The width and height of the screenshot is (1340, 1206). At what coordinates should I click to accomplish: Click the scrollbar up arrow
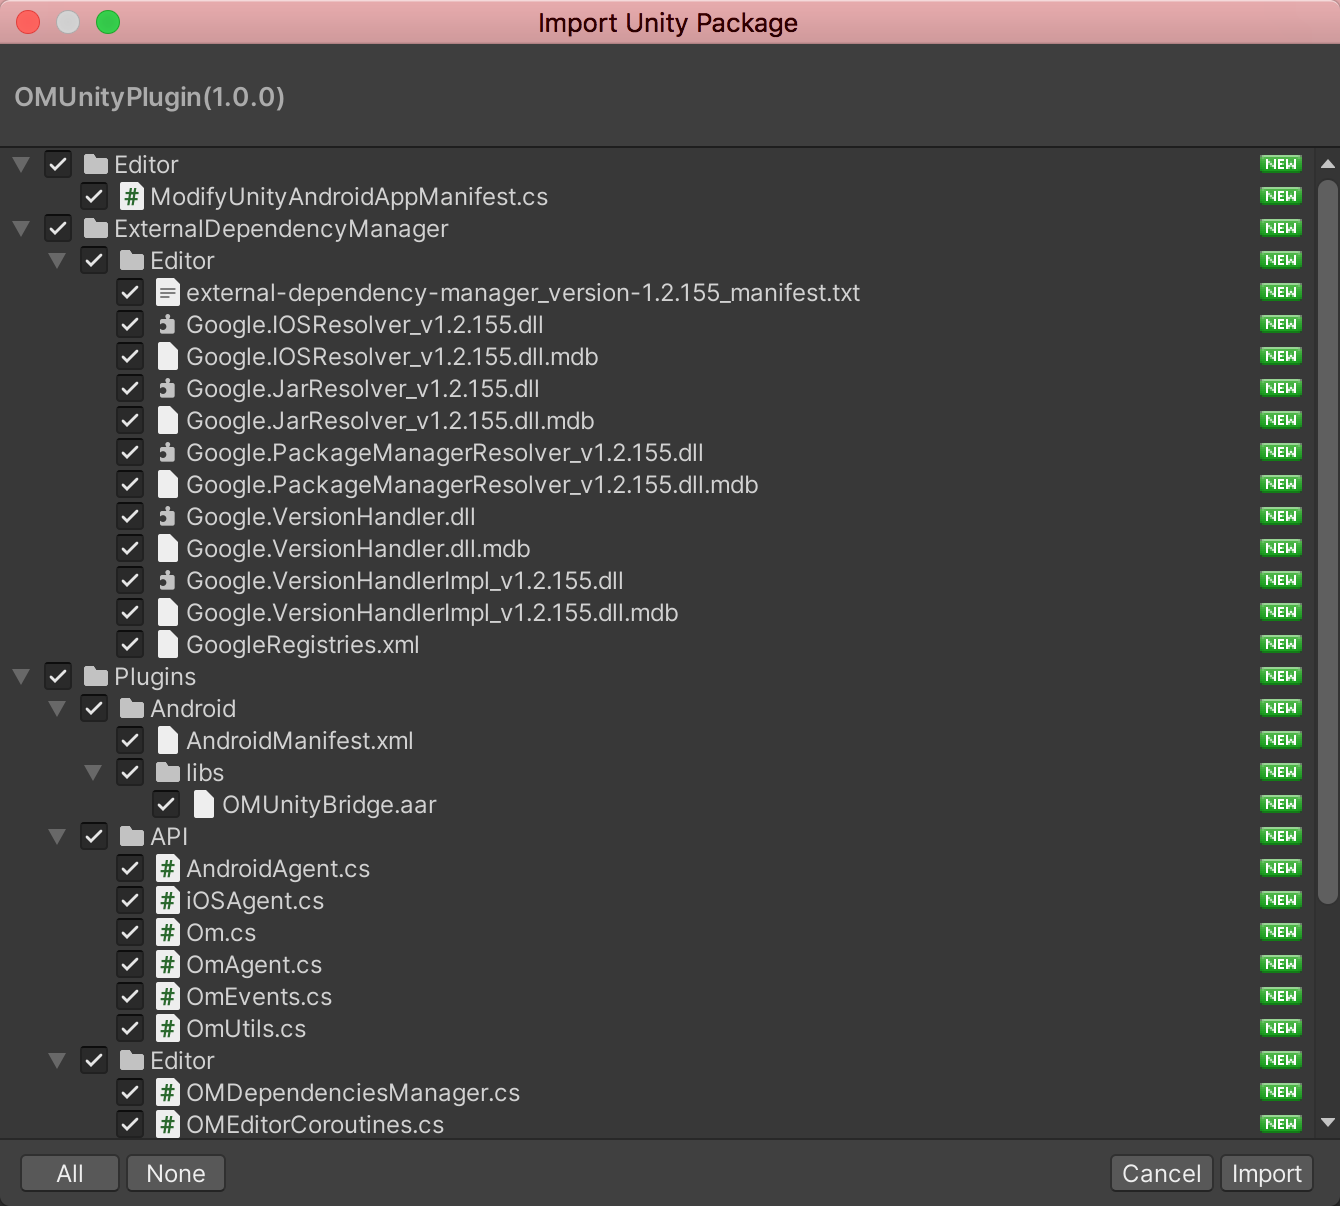point(1328,164)
